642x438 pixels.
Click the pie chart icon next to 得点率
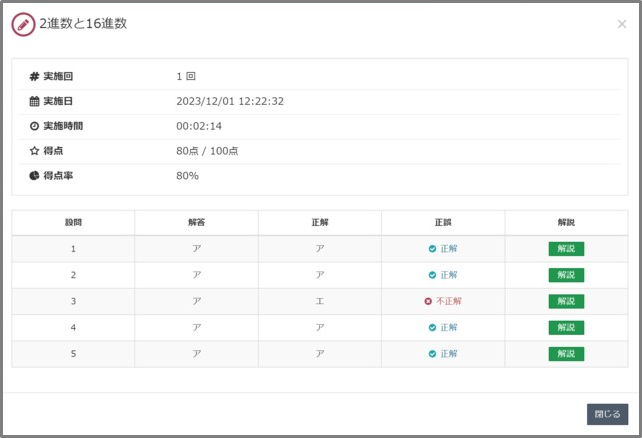click(34, 176)
